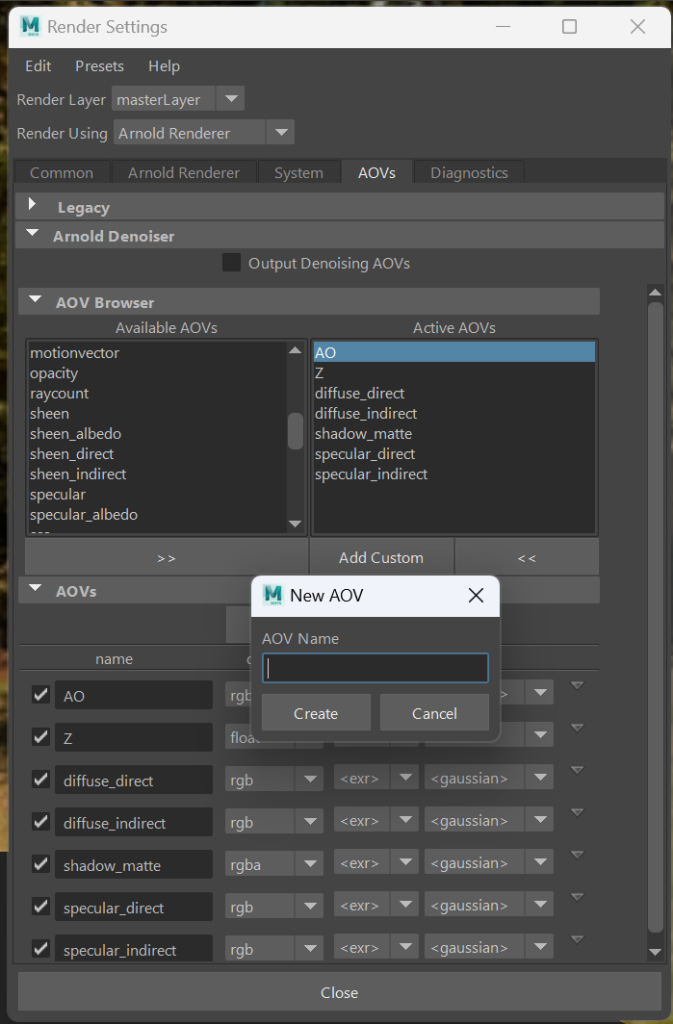Click Cancel in New AOV dialog
Image resolution: width=673 pixels, height=1024 pixels.
434,712
